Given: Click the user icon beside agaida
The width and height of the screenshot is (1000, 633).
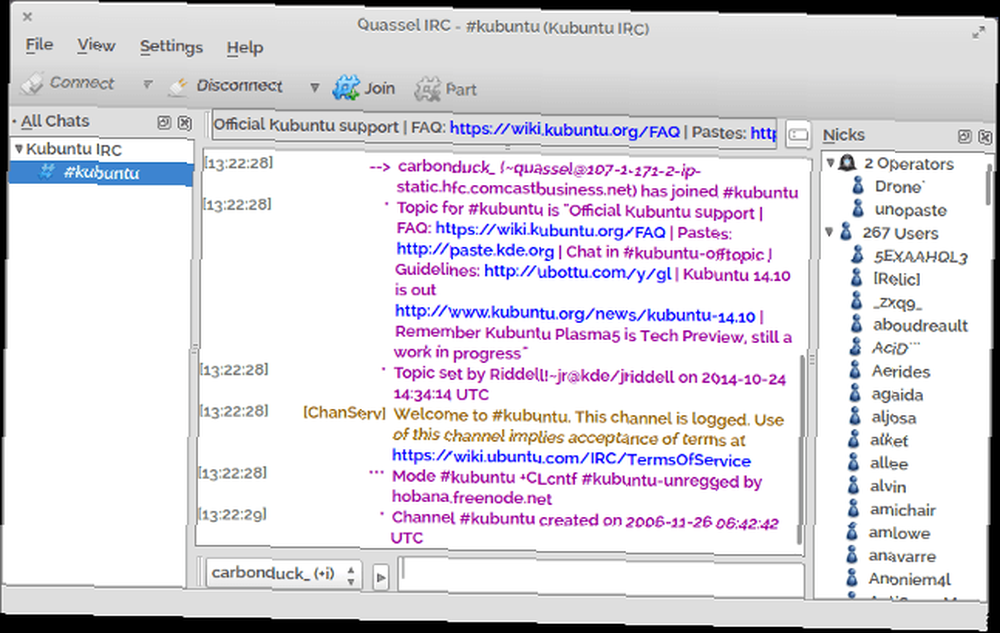Looking at the screenshot, I should 855,393.
